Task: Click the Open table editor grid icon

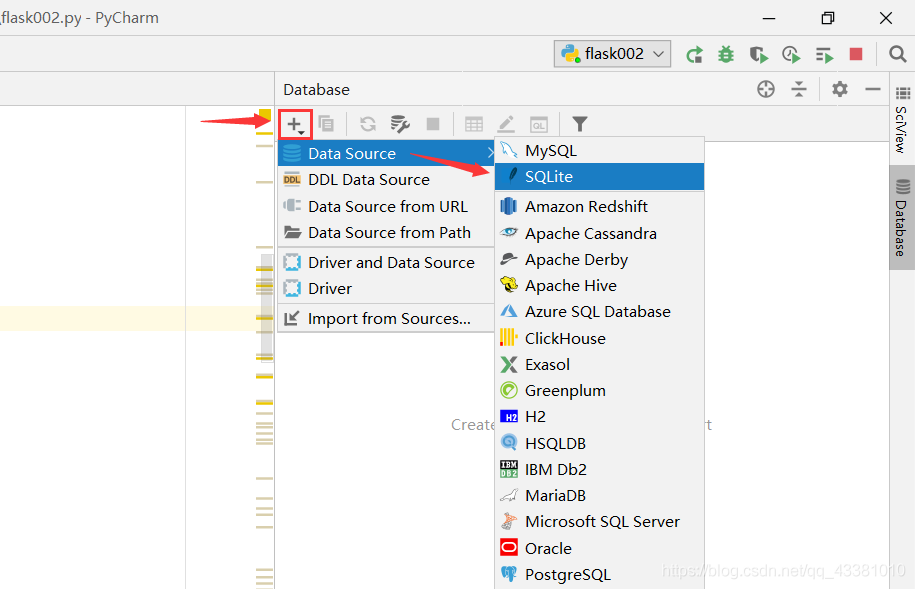Action: click(x=474, y=124)
